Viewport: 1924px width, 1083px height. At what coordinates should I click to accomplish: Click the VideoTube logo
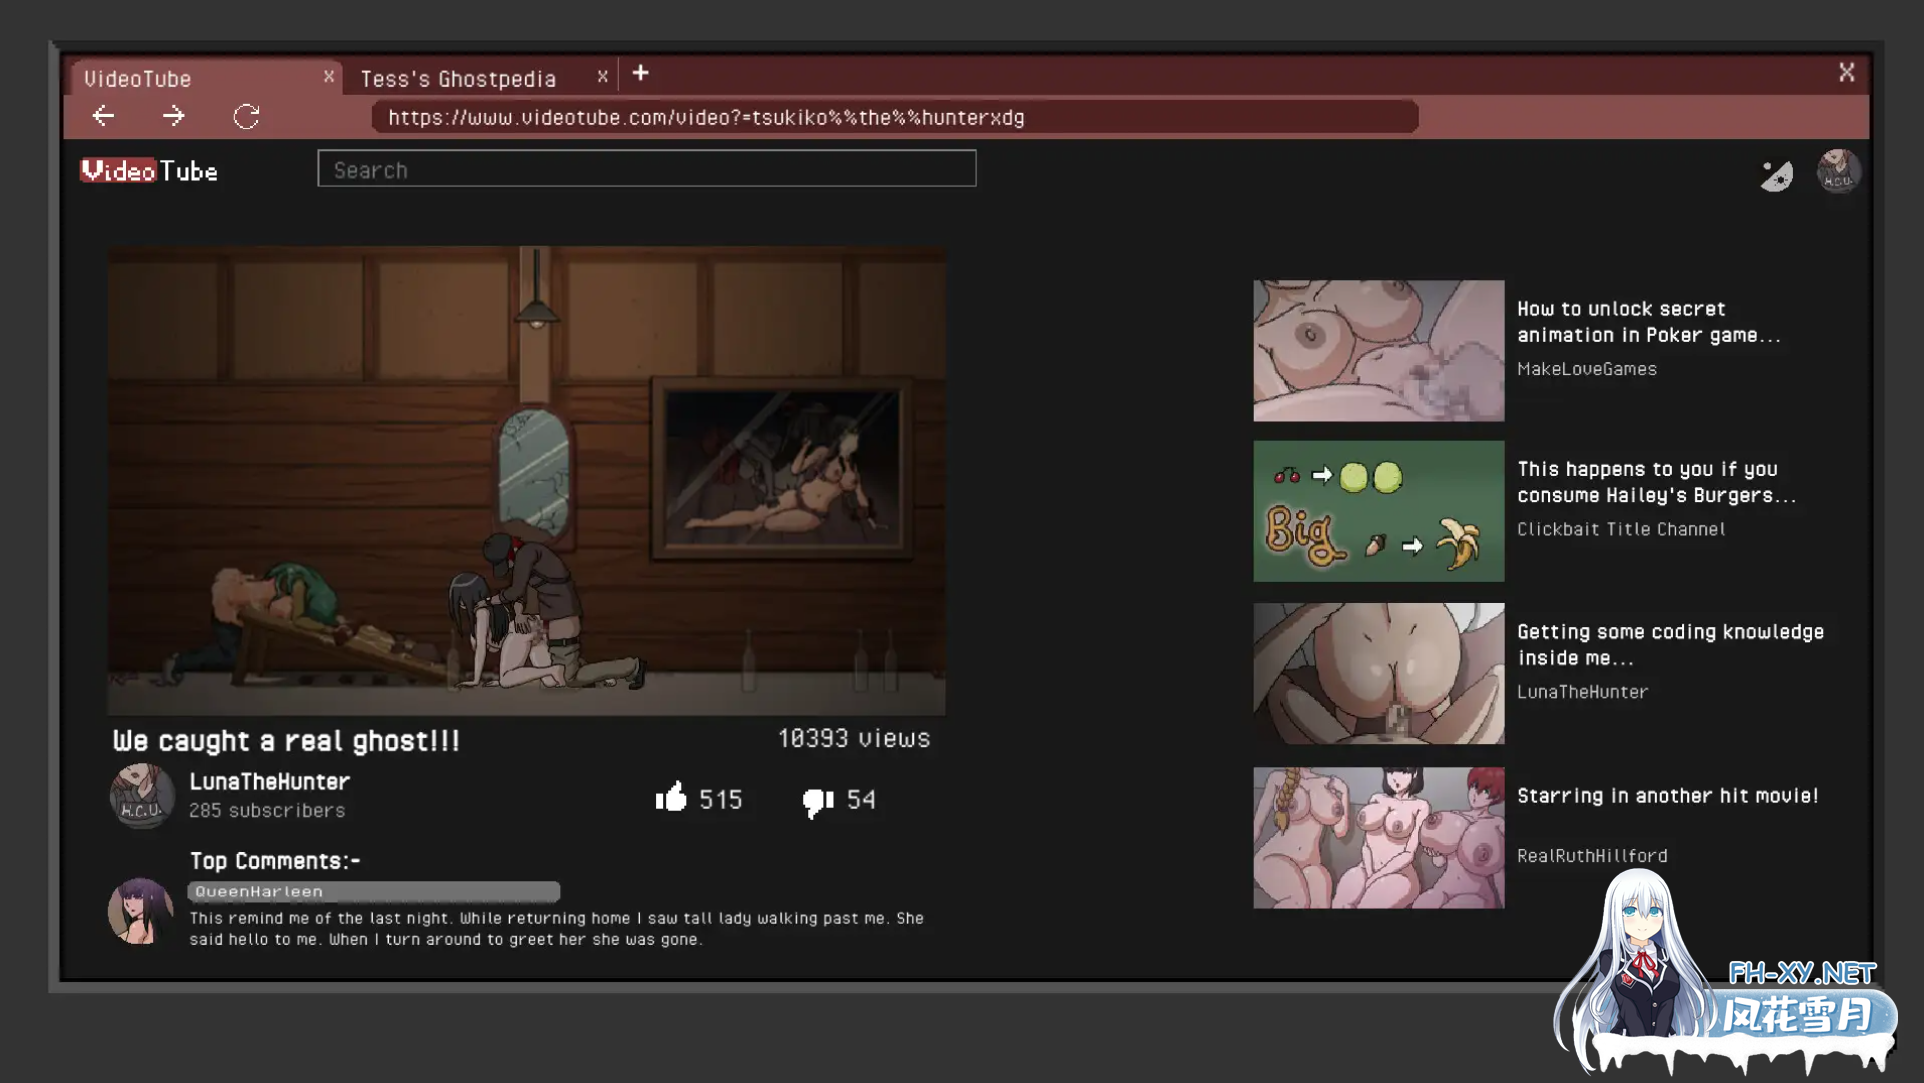tap(148, 170)
